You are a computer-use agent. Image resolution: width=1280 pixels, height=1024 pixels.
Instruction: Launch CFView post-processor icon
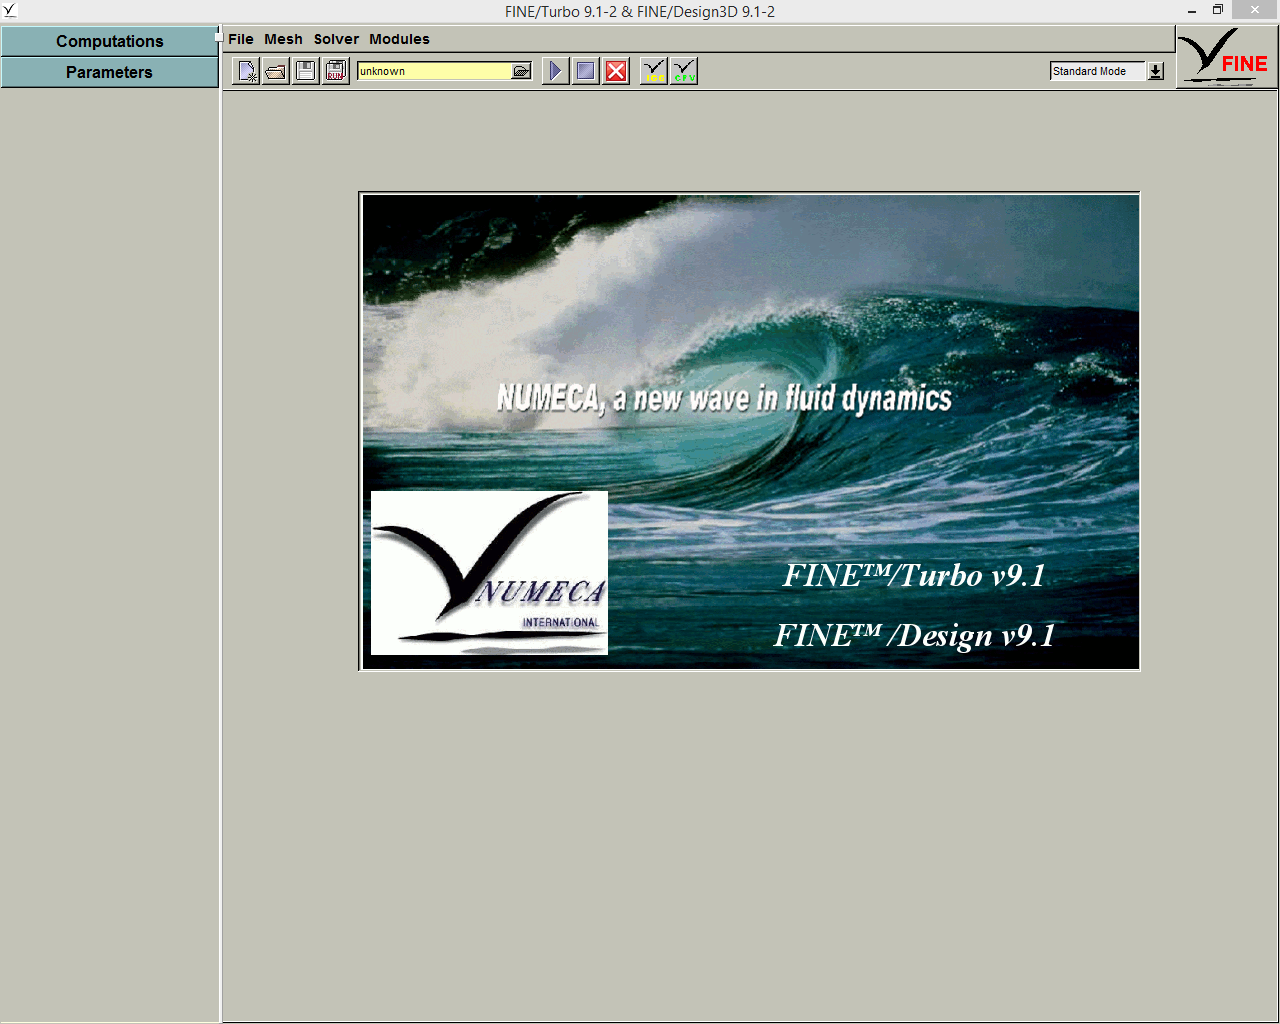point(684,71)
